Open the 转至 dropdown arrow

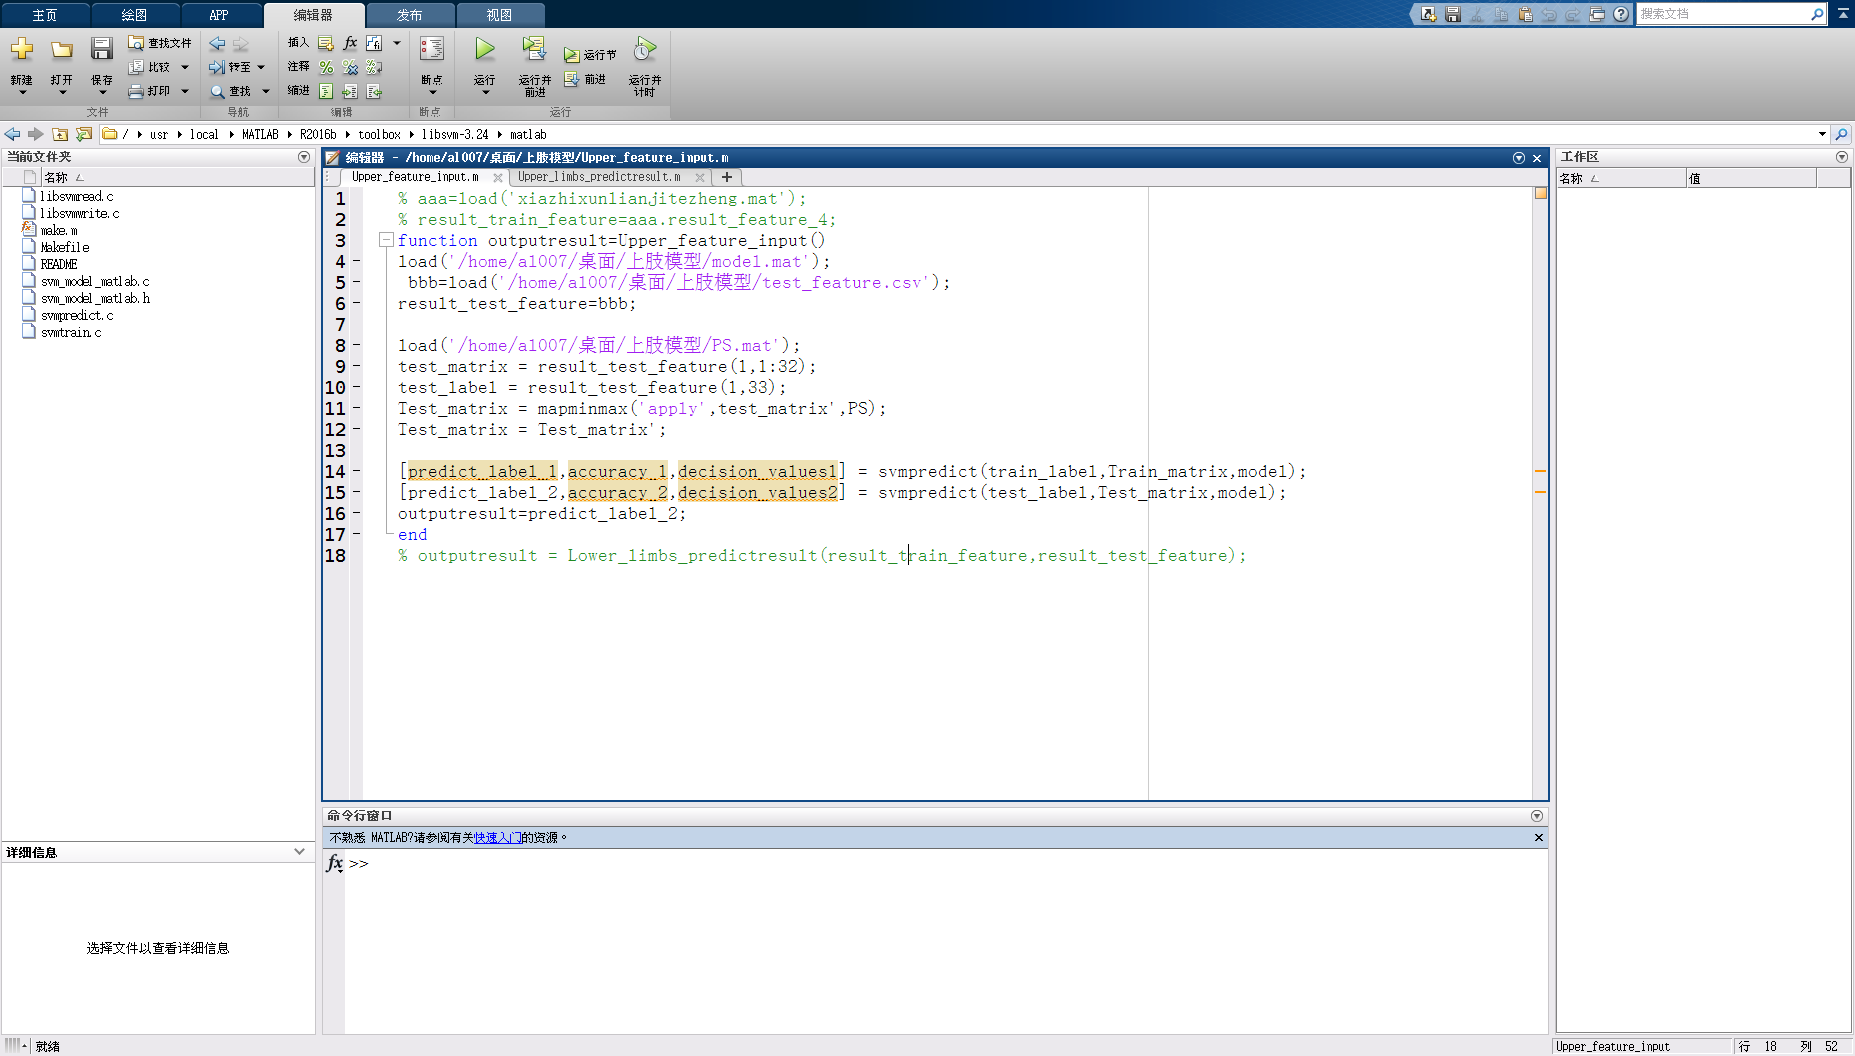(261, 67)
